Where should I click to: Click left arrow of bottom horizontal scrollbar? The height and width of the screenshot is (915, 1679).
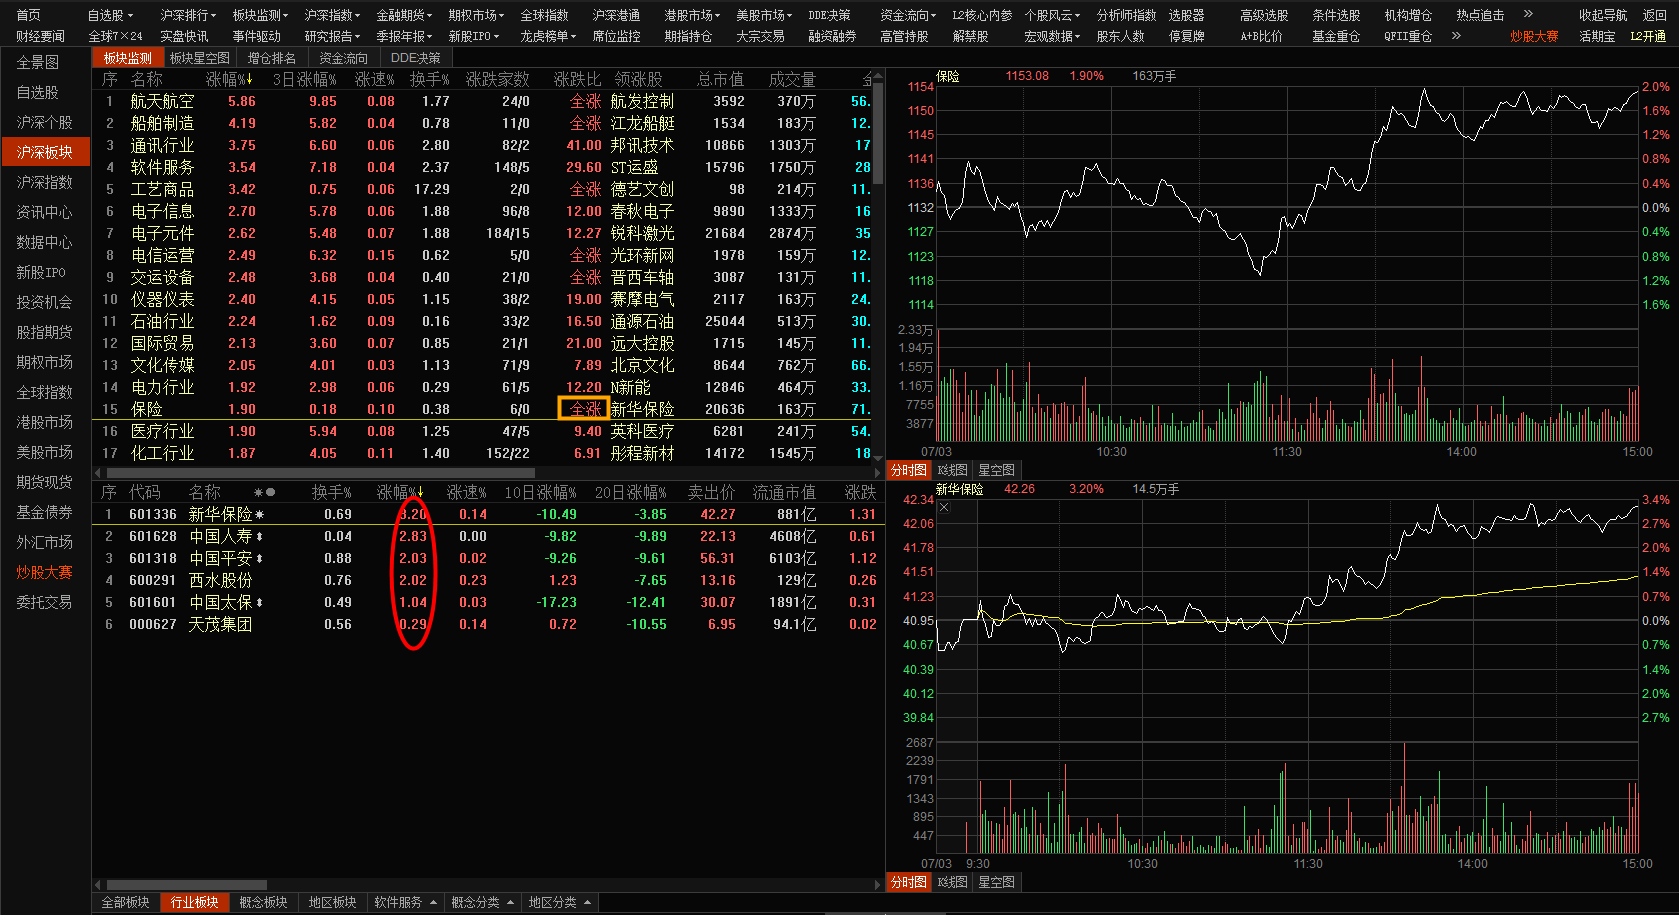tap(98, 885)
